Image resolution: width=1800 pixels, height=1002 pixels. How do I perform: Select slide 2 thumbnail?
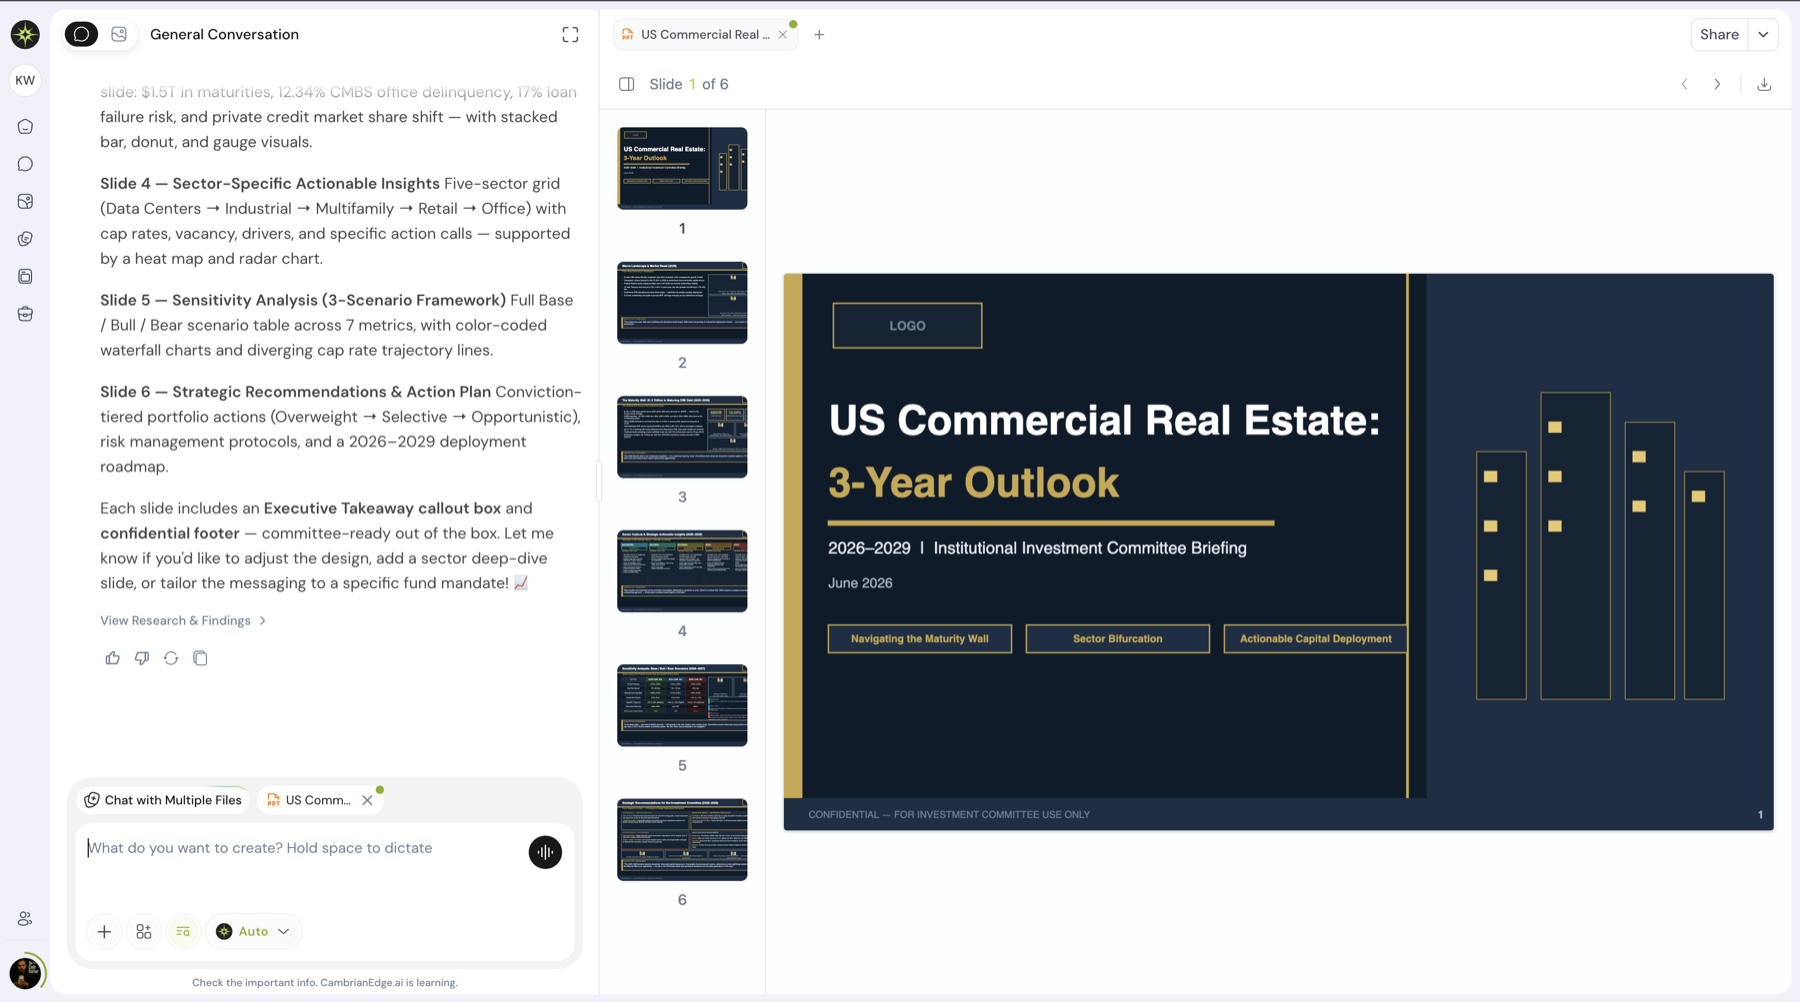tap(682, 303)
